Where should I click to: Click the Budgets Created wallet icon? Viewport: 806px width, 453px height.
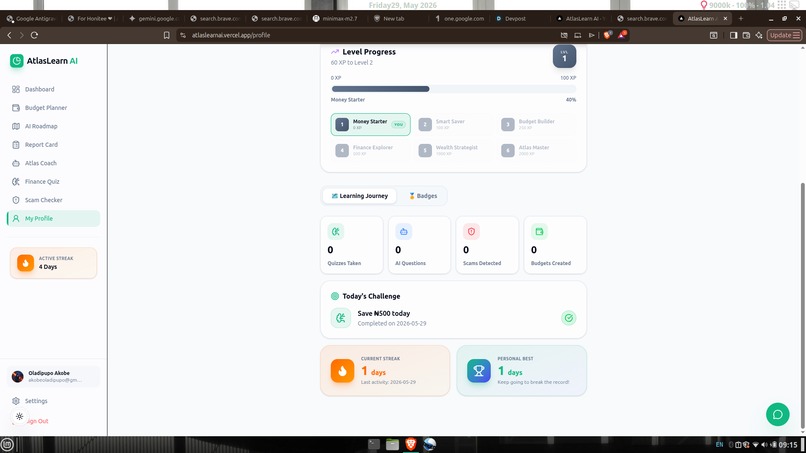pyautogui.click(x=539, y=231)
